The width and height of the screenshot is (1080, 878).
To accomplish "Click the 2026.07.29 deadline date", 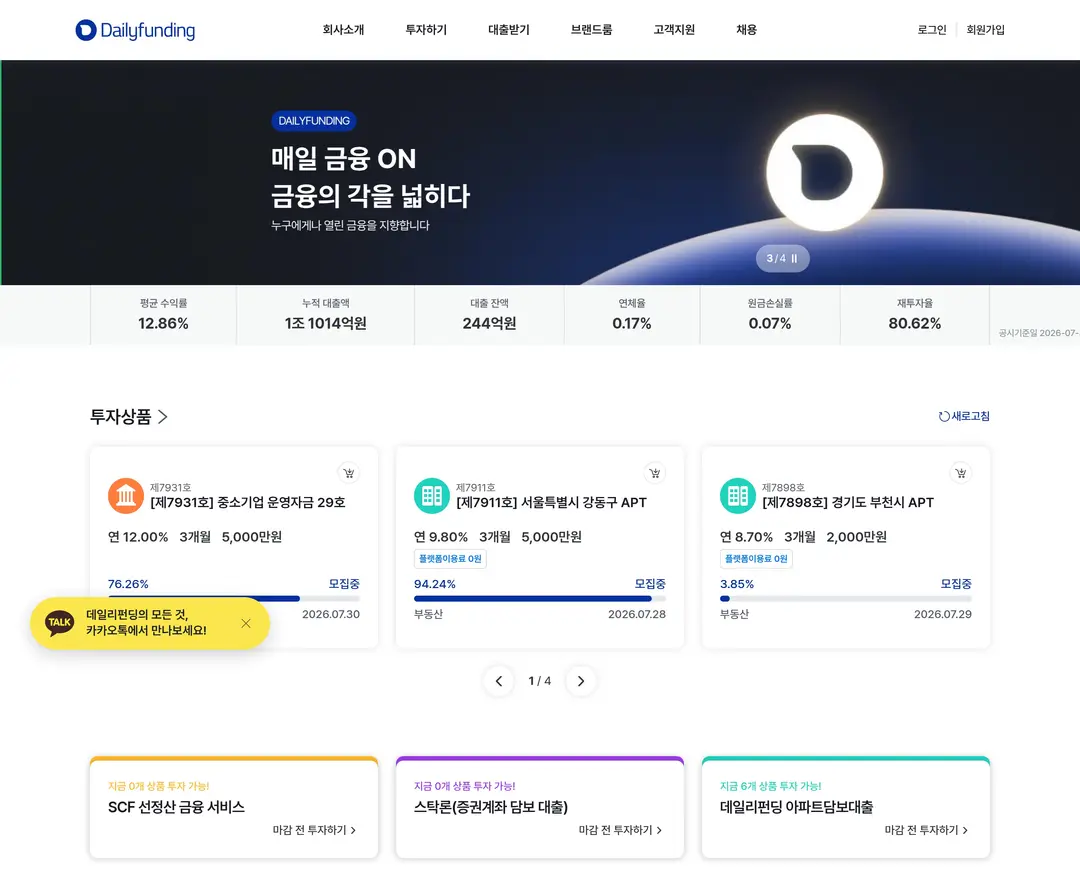I will tap(943, 614).
